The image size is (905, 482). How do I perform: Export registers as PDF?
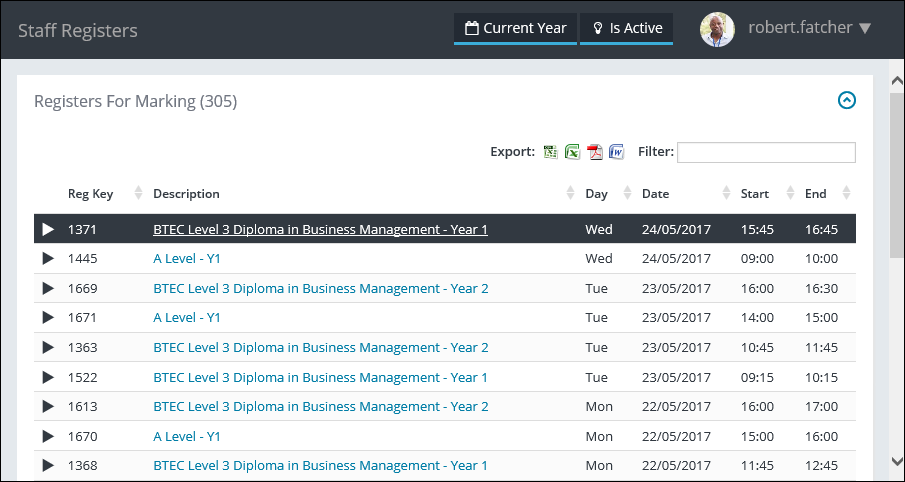[x=594, y=152]
